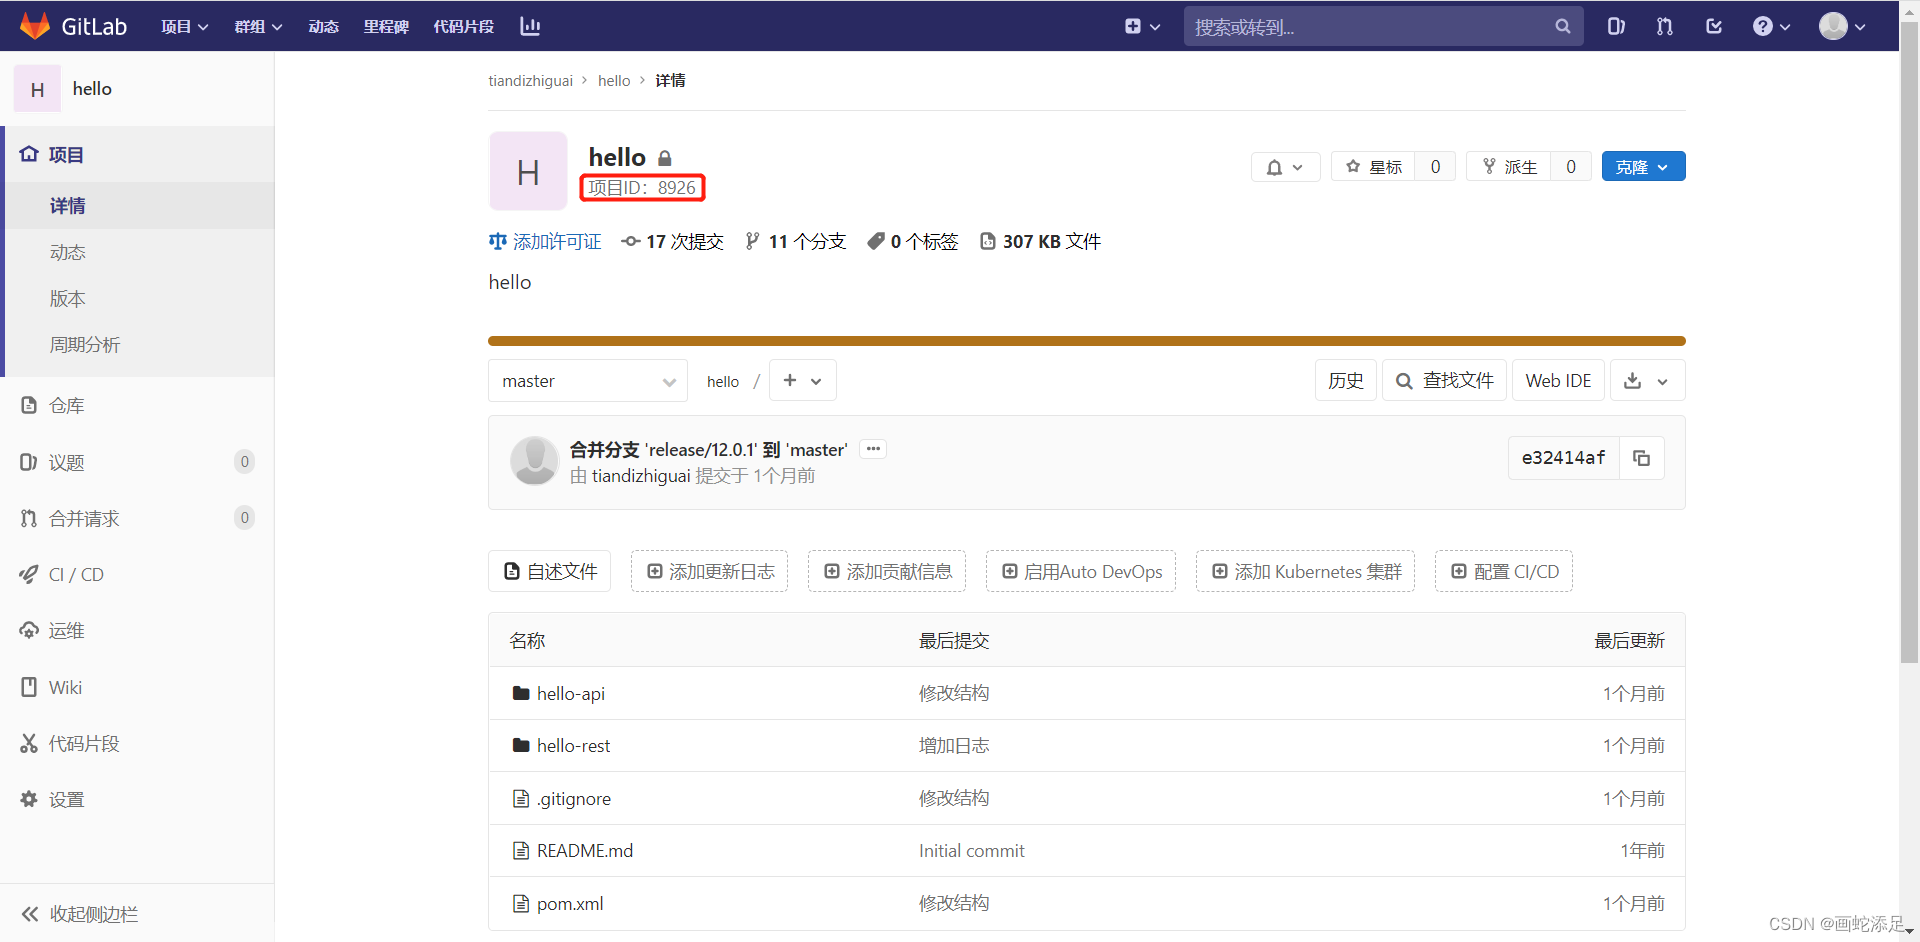Click tiandizhiguai breadcrumb link

(530, 80)
